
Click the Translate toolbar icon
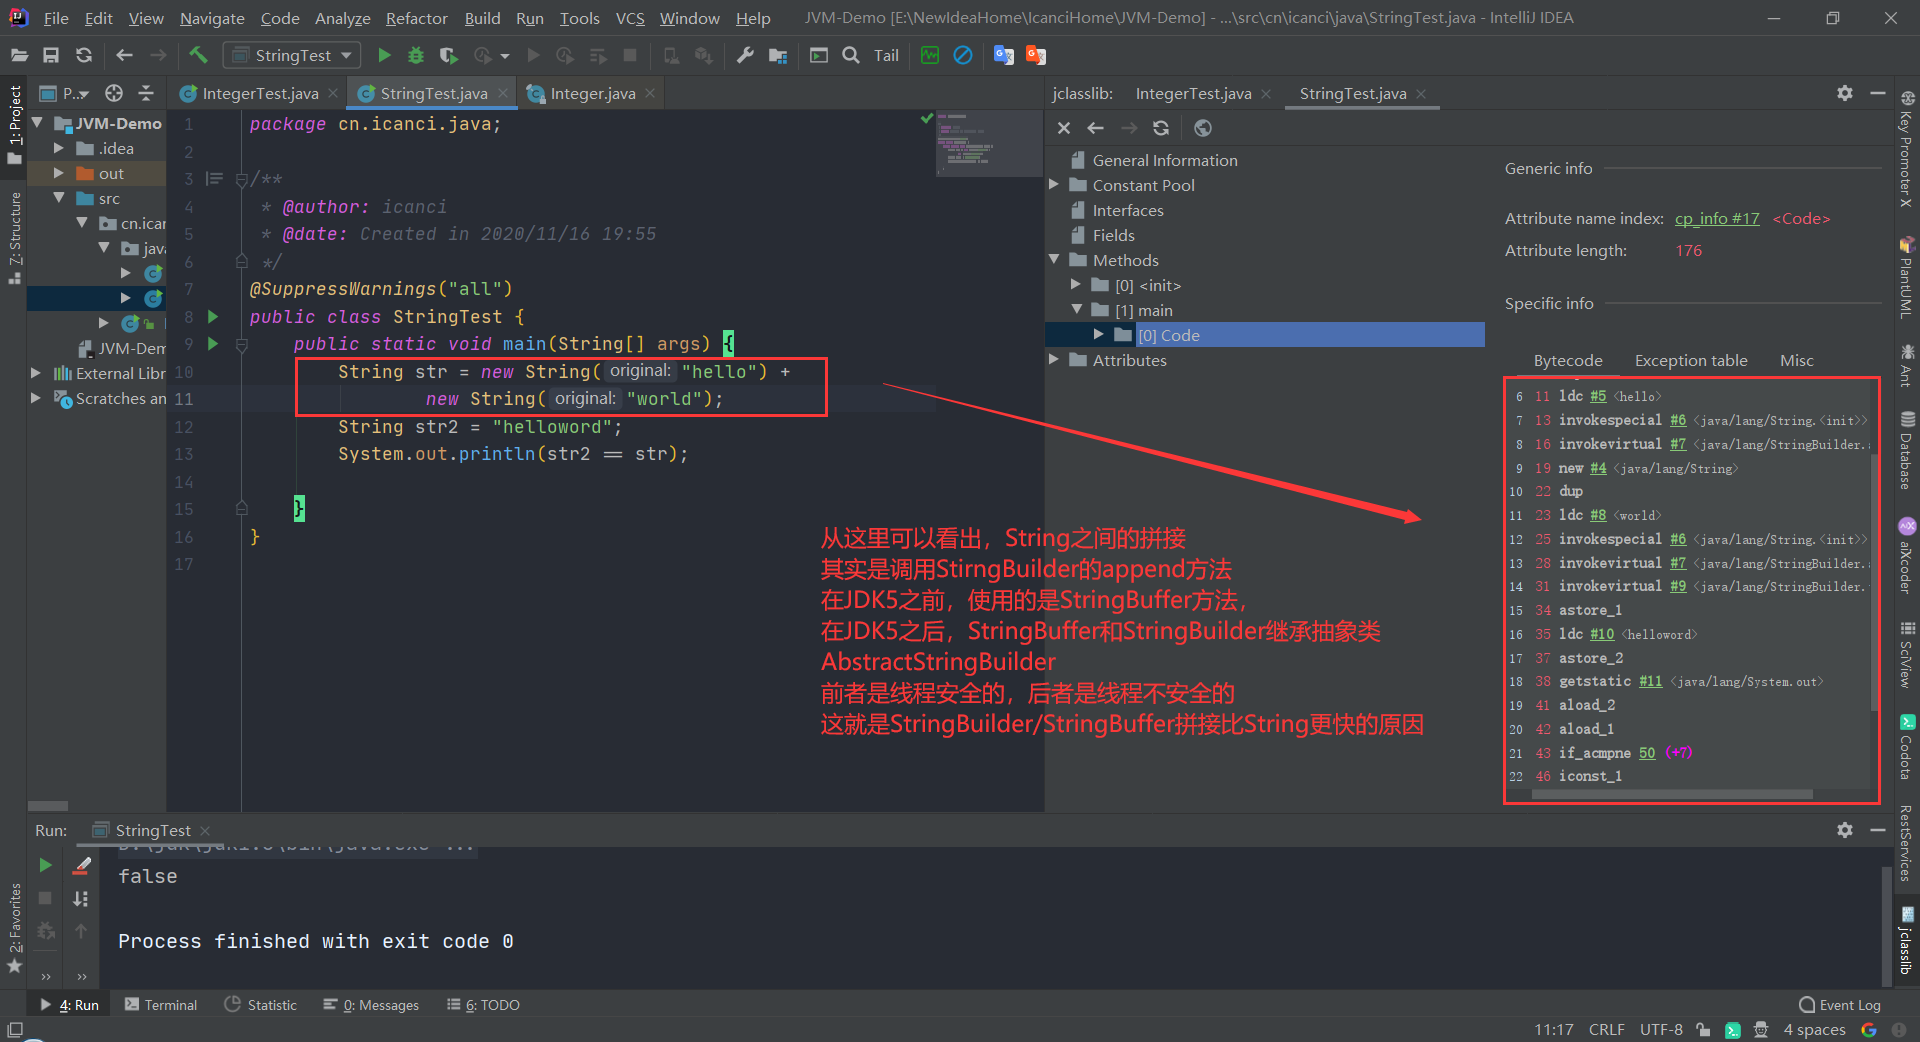[x=1003, y=55]
